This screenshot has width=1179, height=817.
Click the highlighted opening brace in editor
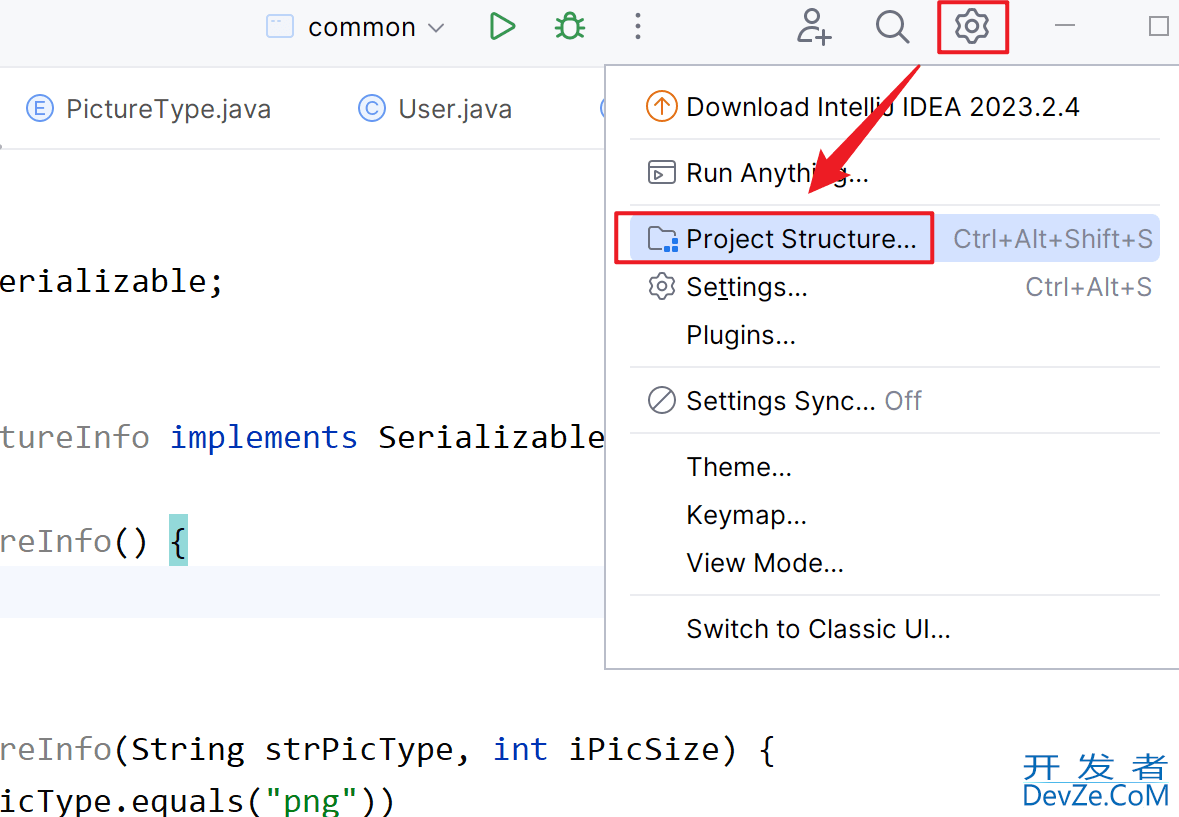[x=178, y=540]
